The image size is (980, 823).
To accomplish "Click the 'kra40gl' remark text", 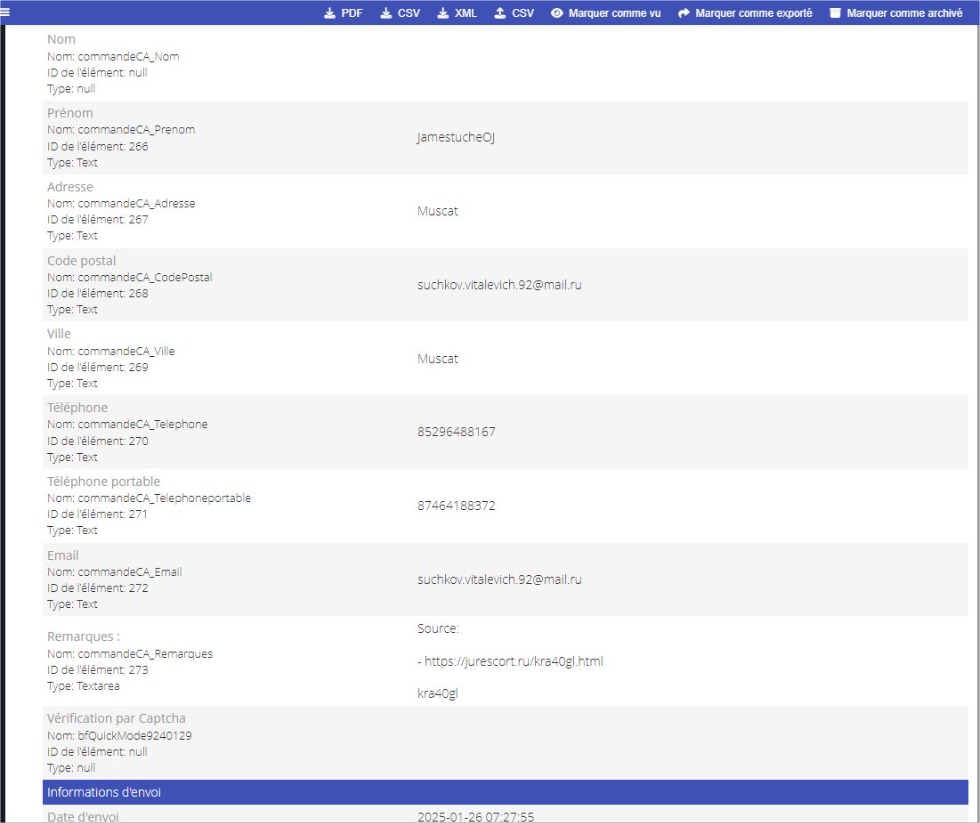I will point(438,694).
